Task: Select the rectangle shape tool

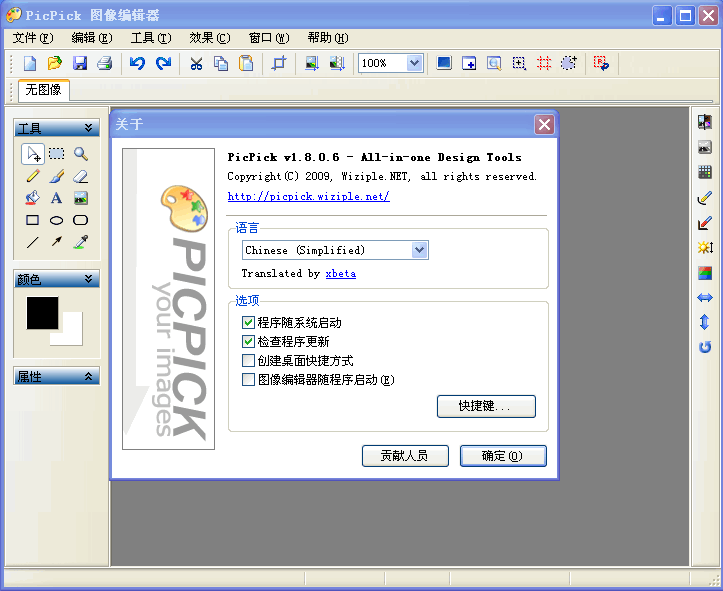Action: 33,220
